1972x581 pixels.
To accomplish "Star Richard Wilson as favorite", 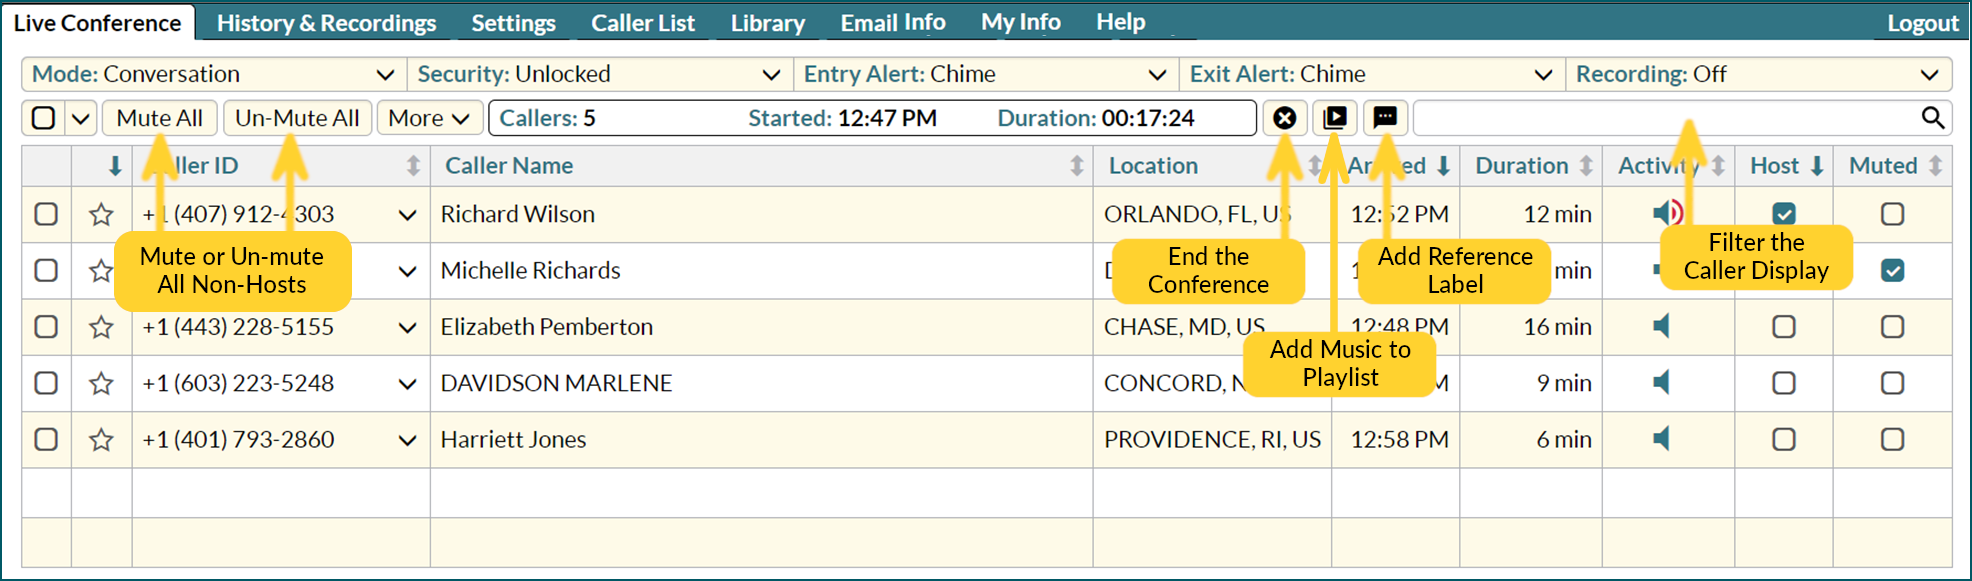I will coord(101,214).
